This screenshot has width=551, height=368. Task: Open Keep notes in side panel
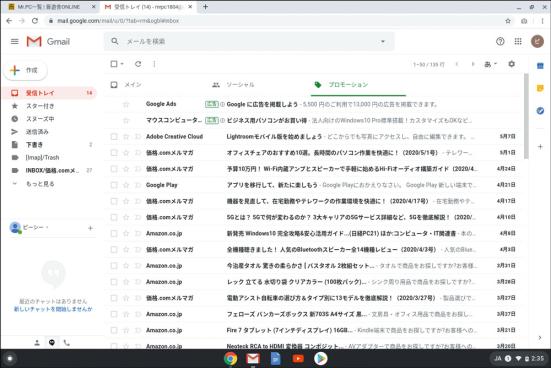coord(540,88)
